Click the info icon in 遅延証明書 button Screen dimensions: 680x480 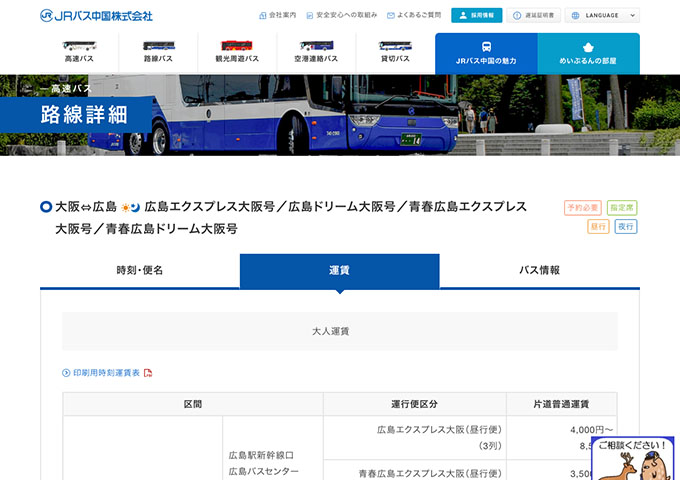pyautogui.click(x=517, y=16)
